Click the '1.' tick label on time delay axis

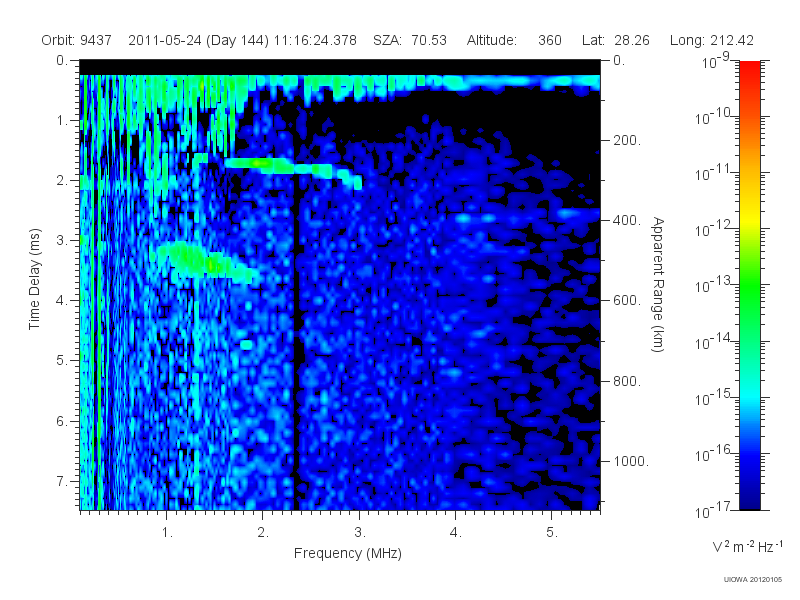62,121
